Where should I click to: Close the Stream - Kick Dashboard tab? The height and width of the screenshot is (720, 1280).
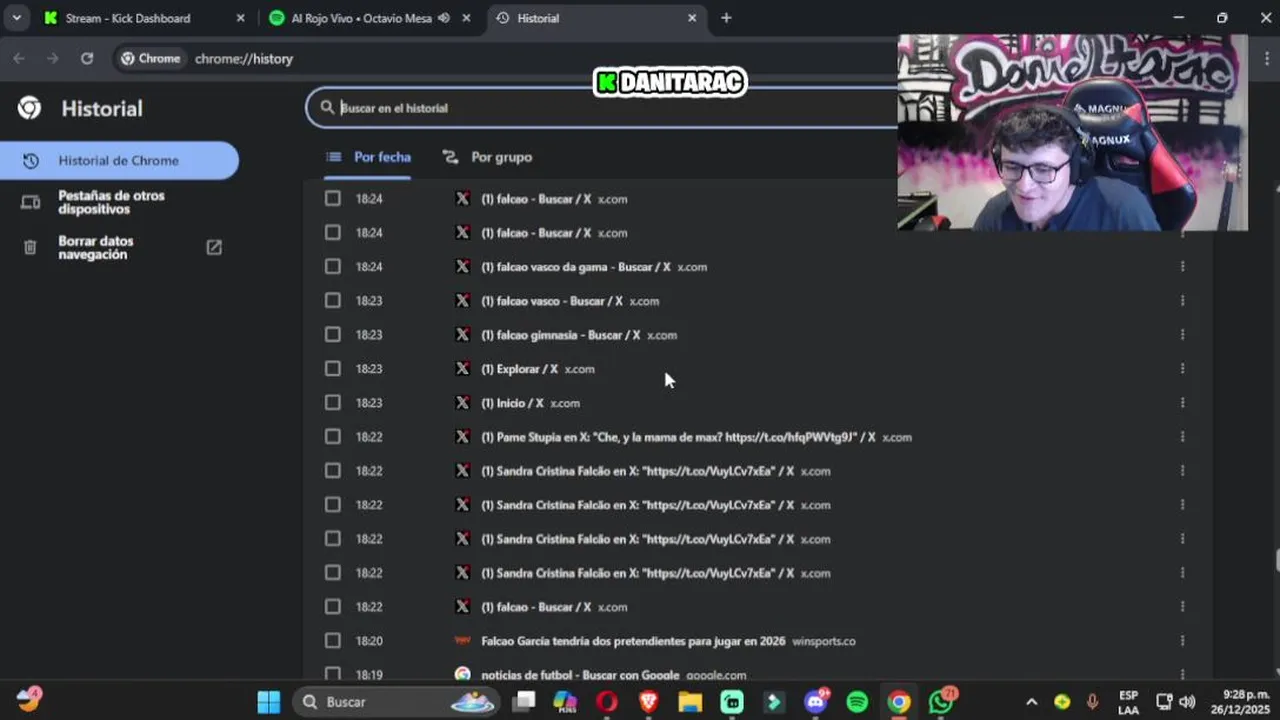(x=240, y=18)
